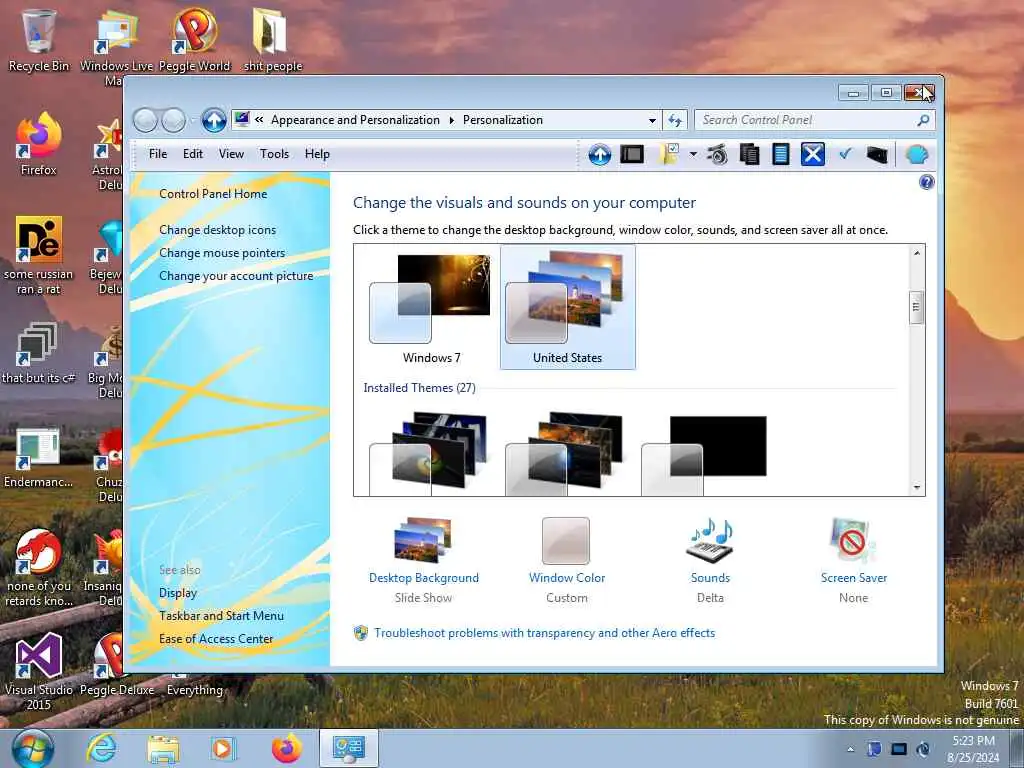This screenshot has width=1024, height=768.
Task: Open the Screen Saver icon
Action: (x=853, y=540)
